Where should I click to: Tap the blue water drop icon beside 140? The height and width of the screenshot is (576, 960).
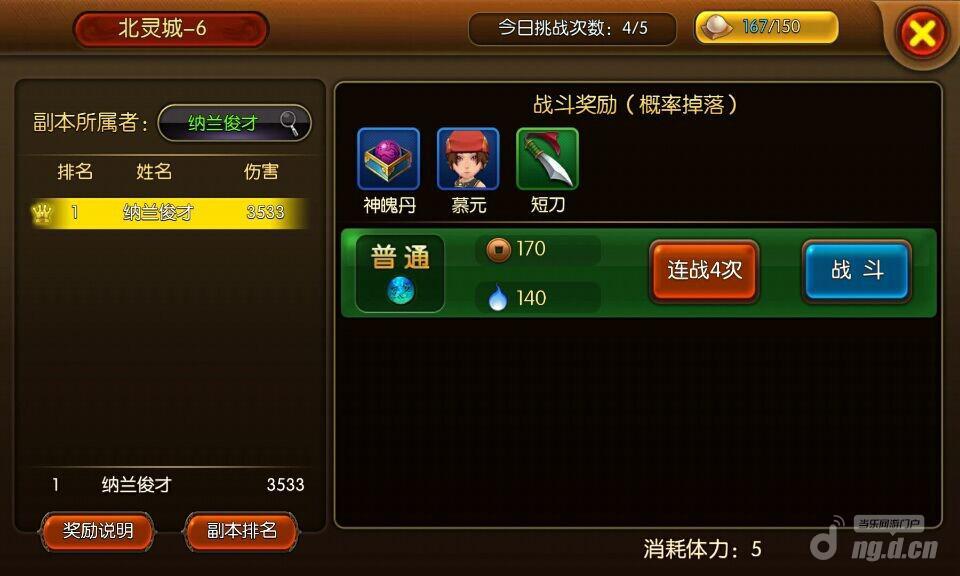pyautogui.click(x=498, y=297)
